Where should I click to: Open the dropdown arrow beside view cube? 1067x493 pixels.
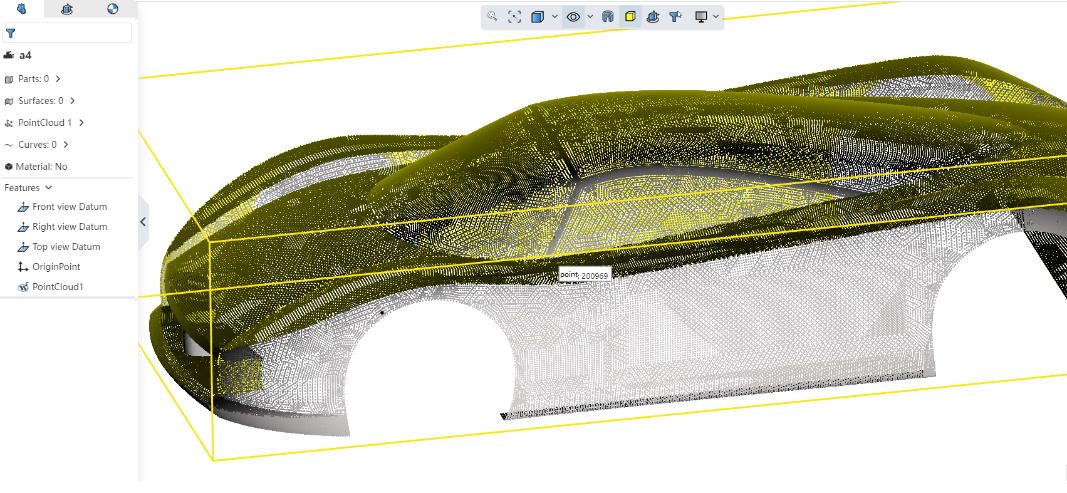(555, 17)
